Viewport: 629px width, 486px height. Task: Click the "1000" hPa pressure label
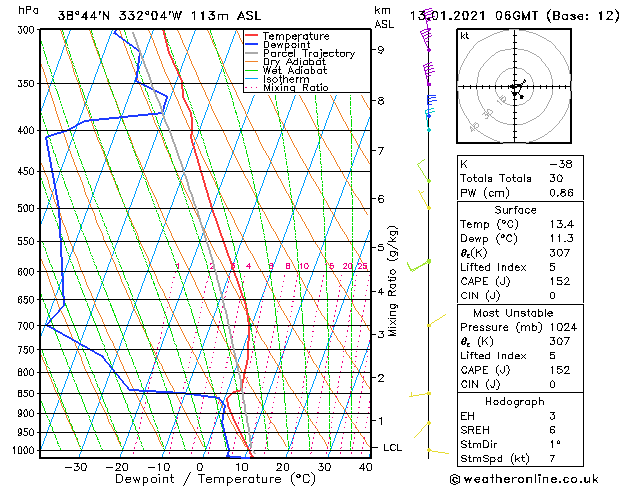click(x=25, y=451)
